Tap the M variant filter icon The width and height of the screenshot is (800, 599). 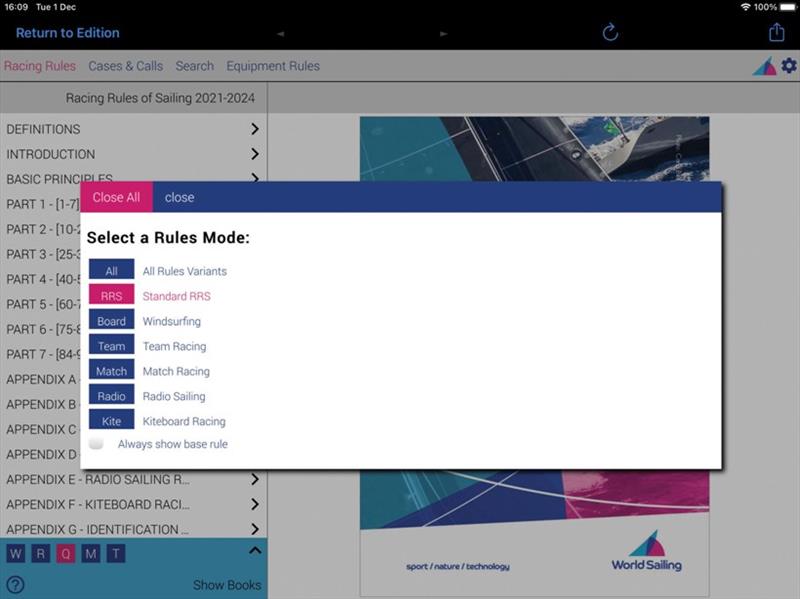coord(91,554)
